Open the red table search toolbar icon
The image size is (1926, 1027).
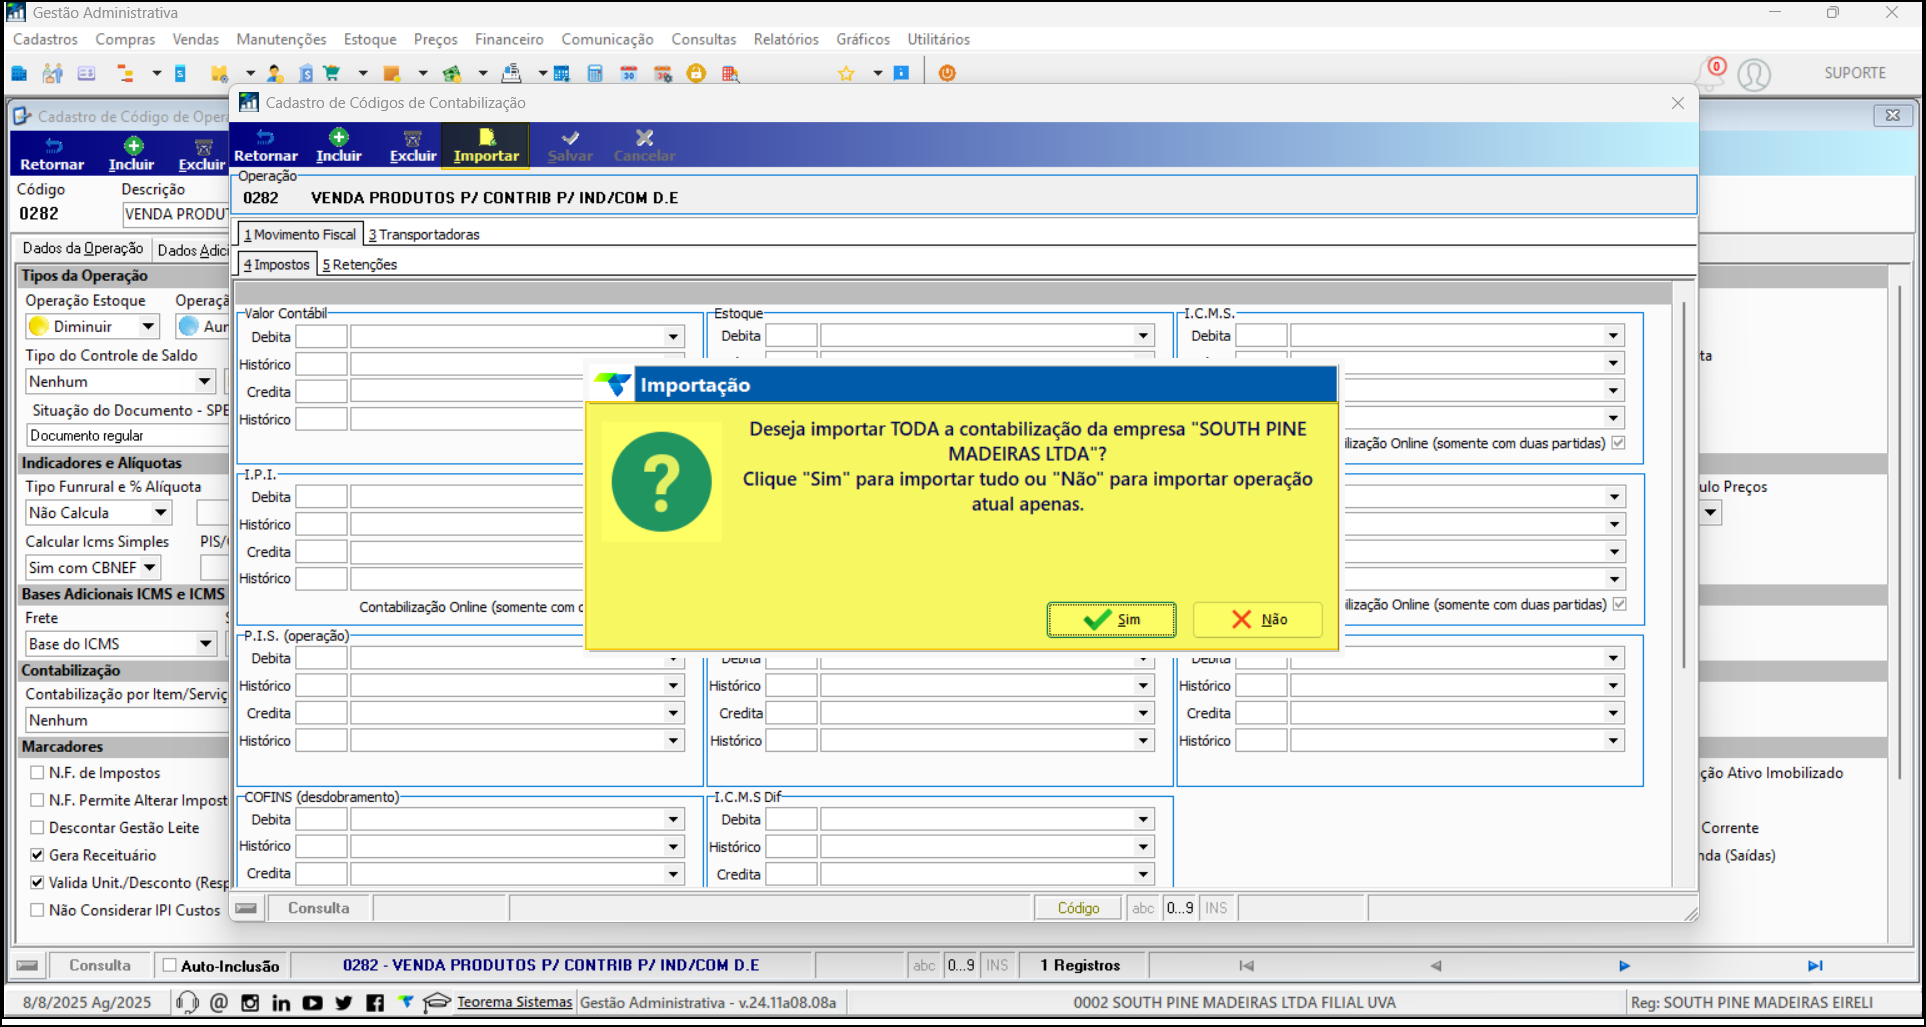(731, 73)
